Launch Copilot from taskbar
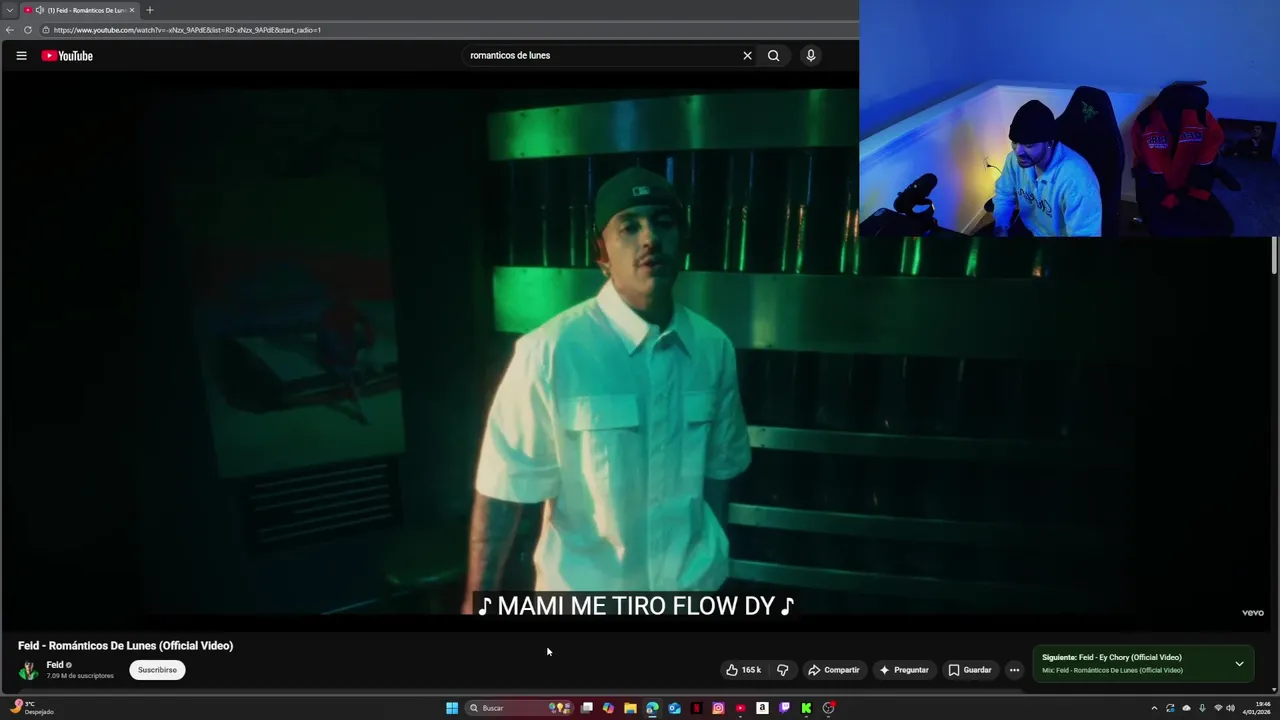Viewport: 1280px width, 720px height. coord(608,708)
